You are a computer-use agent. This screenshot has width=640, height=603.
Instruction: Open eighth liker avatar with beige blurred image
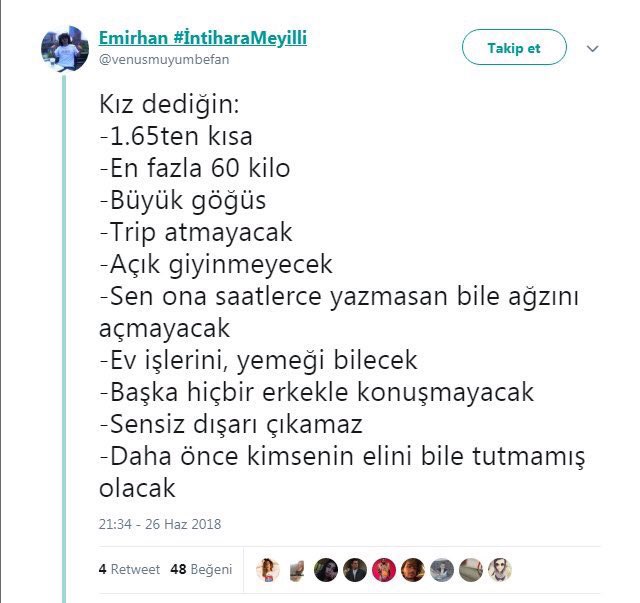click(471, 570)
